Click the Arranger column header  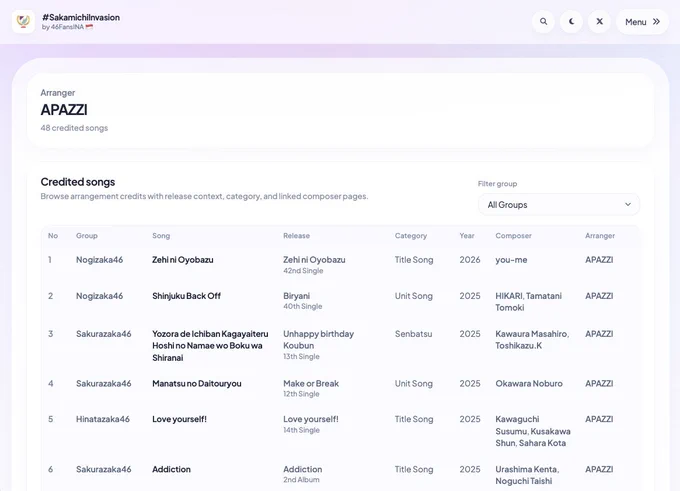600,236
